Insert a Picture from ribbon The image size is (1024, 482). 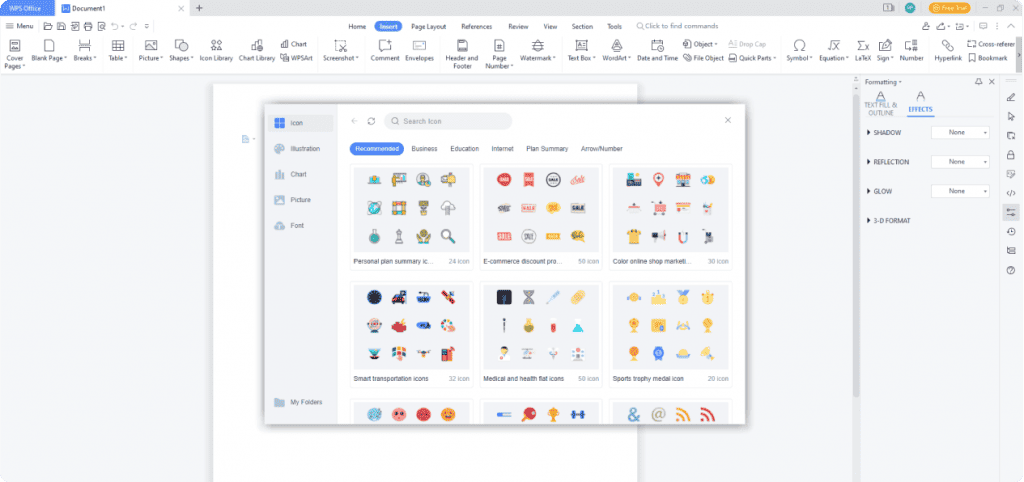(x=151, y=50)
